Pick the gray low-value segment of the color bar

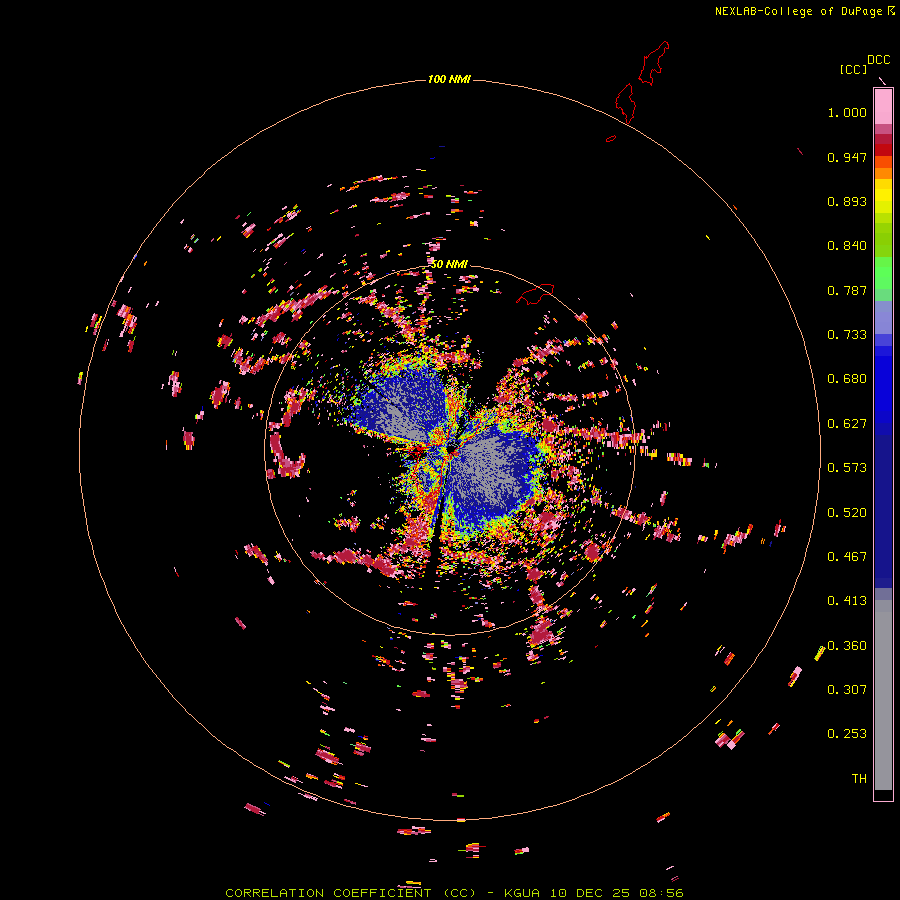point(883,695)
